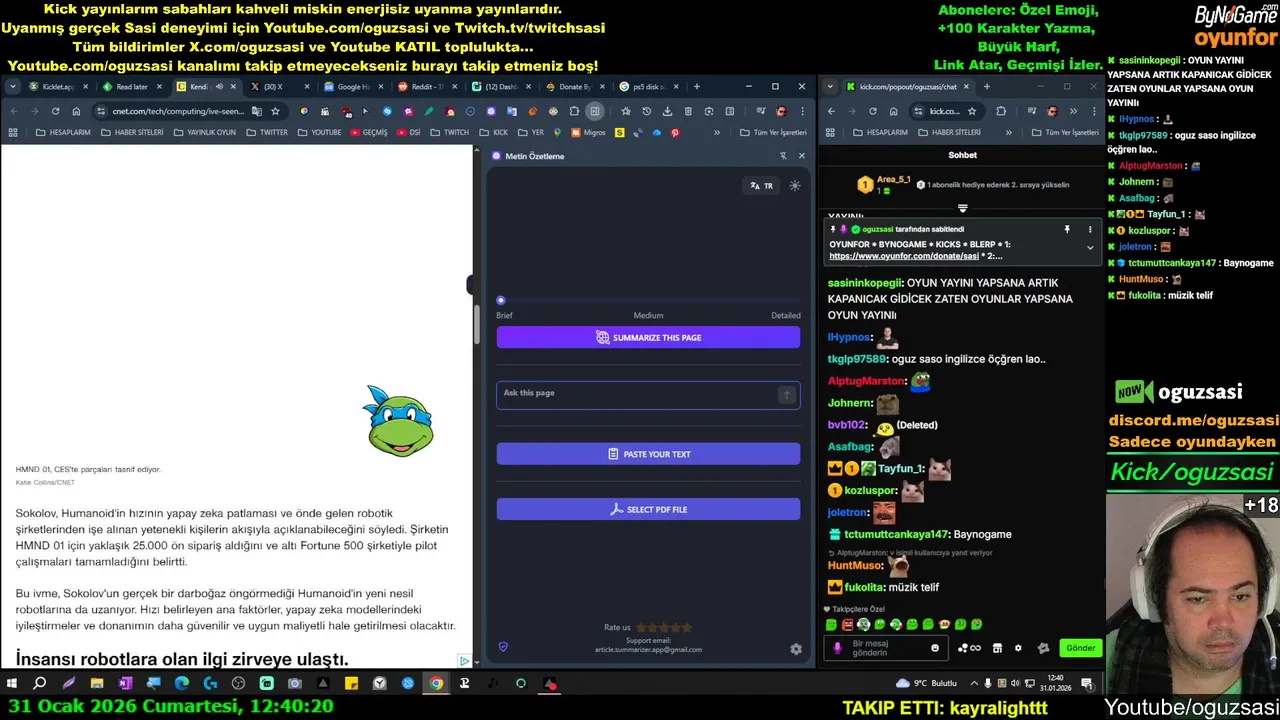
Task: Select the Medium summary length label
Action: tap(648, 315)
